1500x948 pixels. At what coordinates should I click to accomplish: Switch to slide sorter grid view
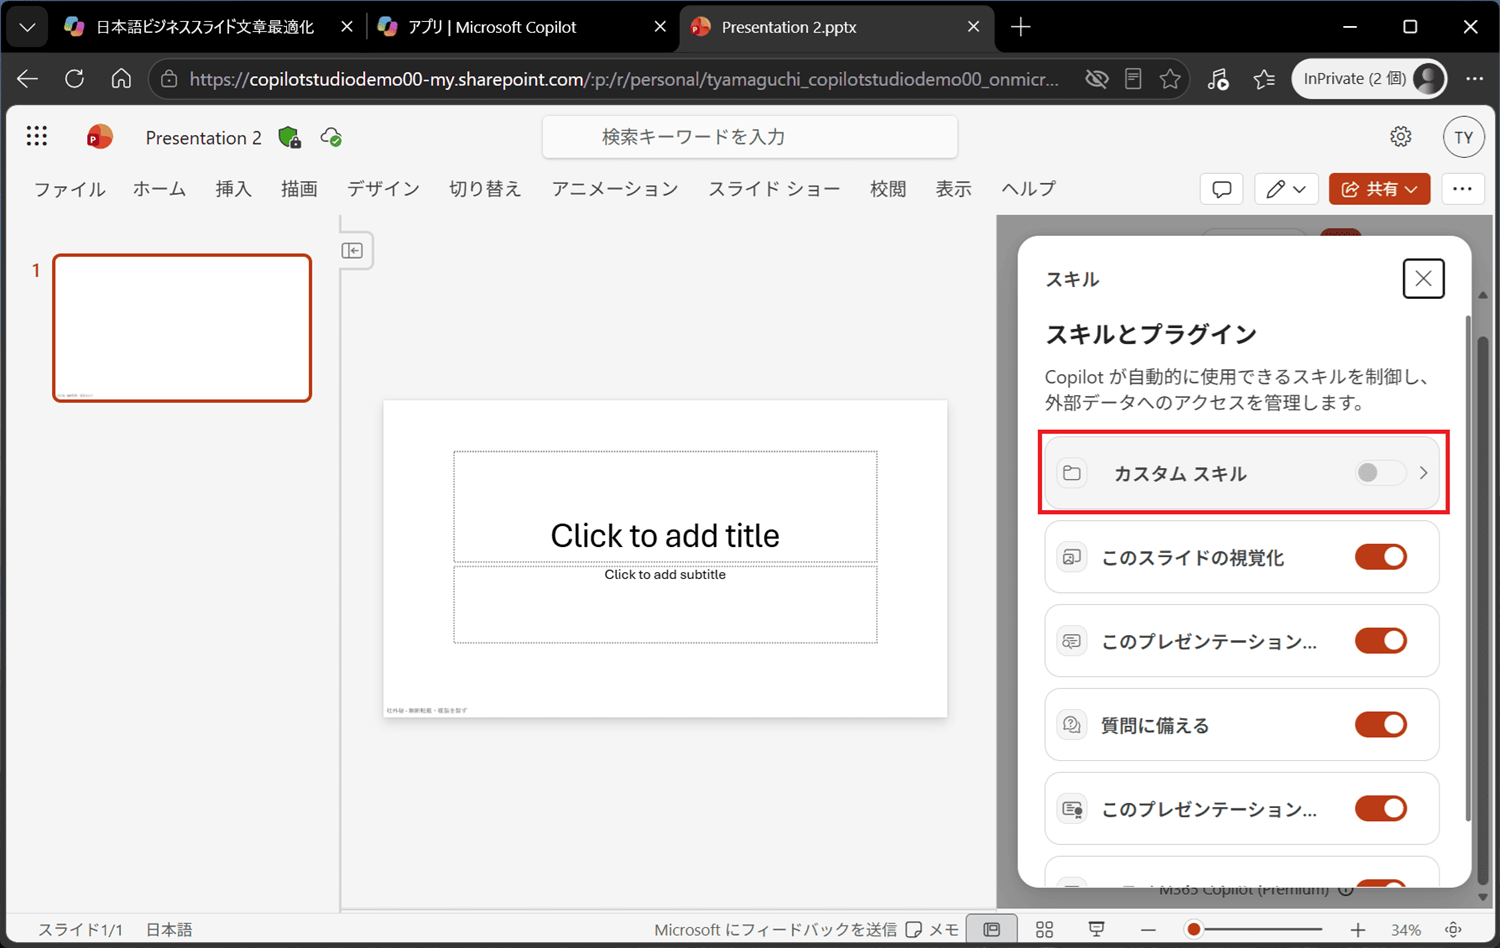tap(1044, 930)
